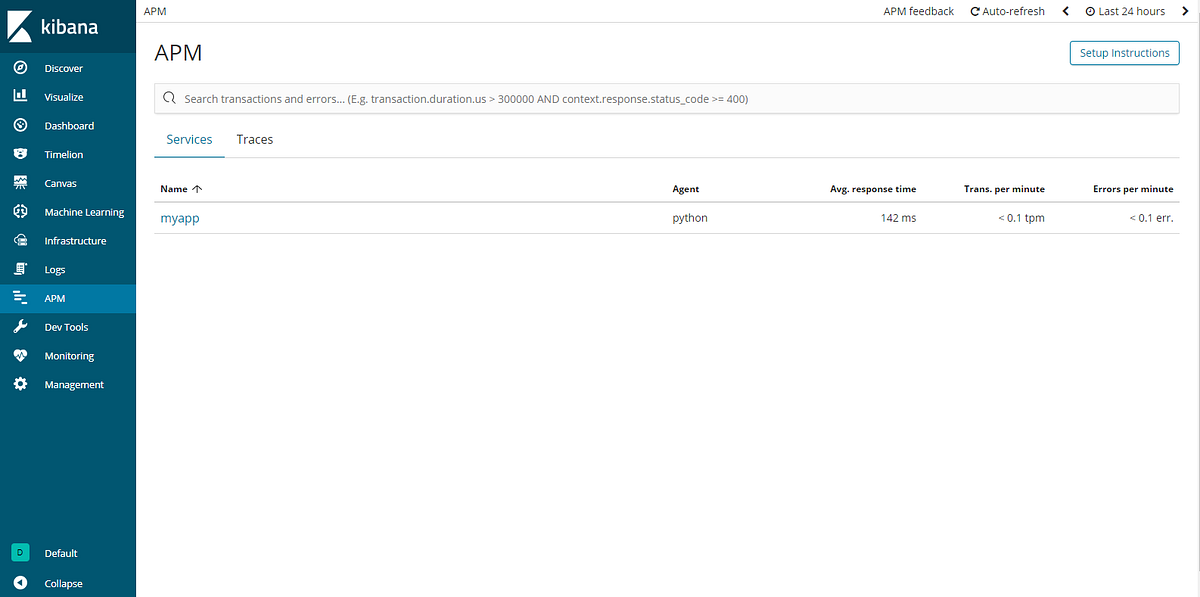1200x597 pixels.
Task: Open Dev Tools
Action: pos(68,326)
